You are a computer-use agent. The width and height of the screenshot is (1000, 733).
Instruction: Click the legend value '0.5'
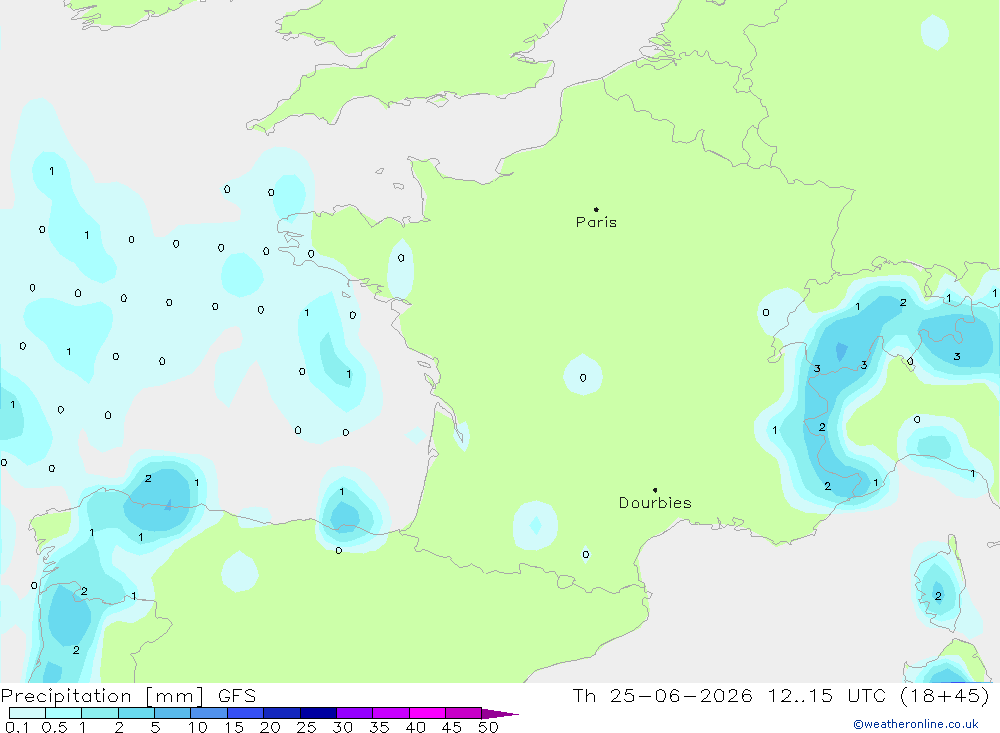pyautogui.click(x=54, y=727)
